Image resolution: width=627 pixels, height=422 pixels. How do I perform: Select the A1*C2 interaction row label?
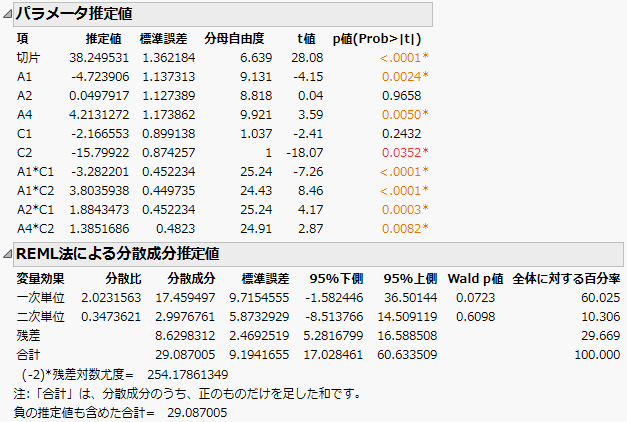pos(35,190)
